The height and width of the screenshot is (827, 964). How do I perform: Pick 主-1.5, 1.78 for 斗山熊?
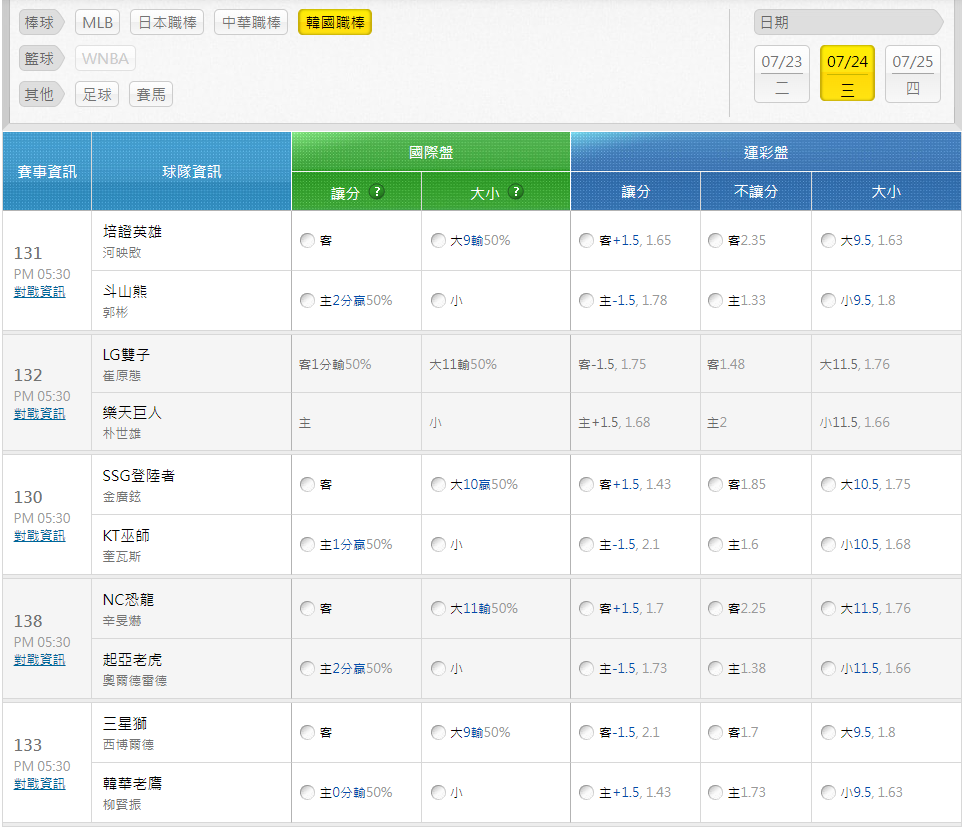(x=587, y=301)
